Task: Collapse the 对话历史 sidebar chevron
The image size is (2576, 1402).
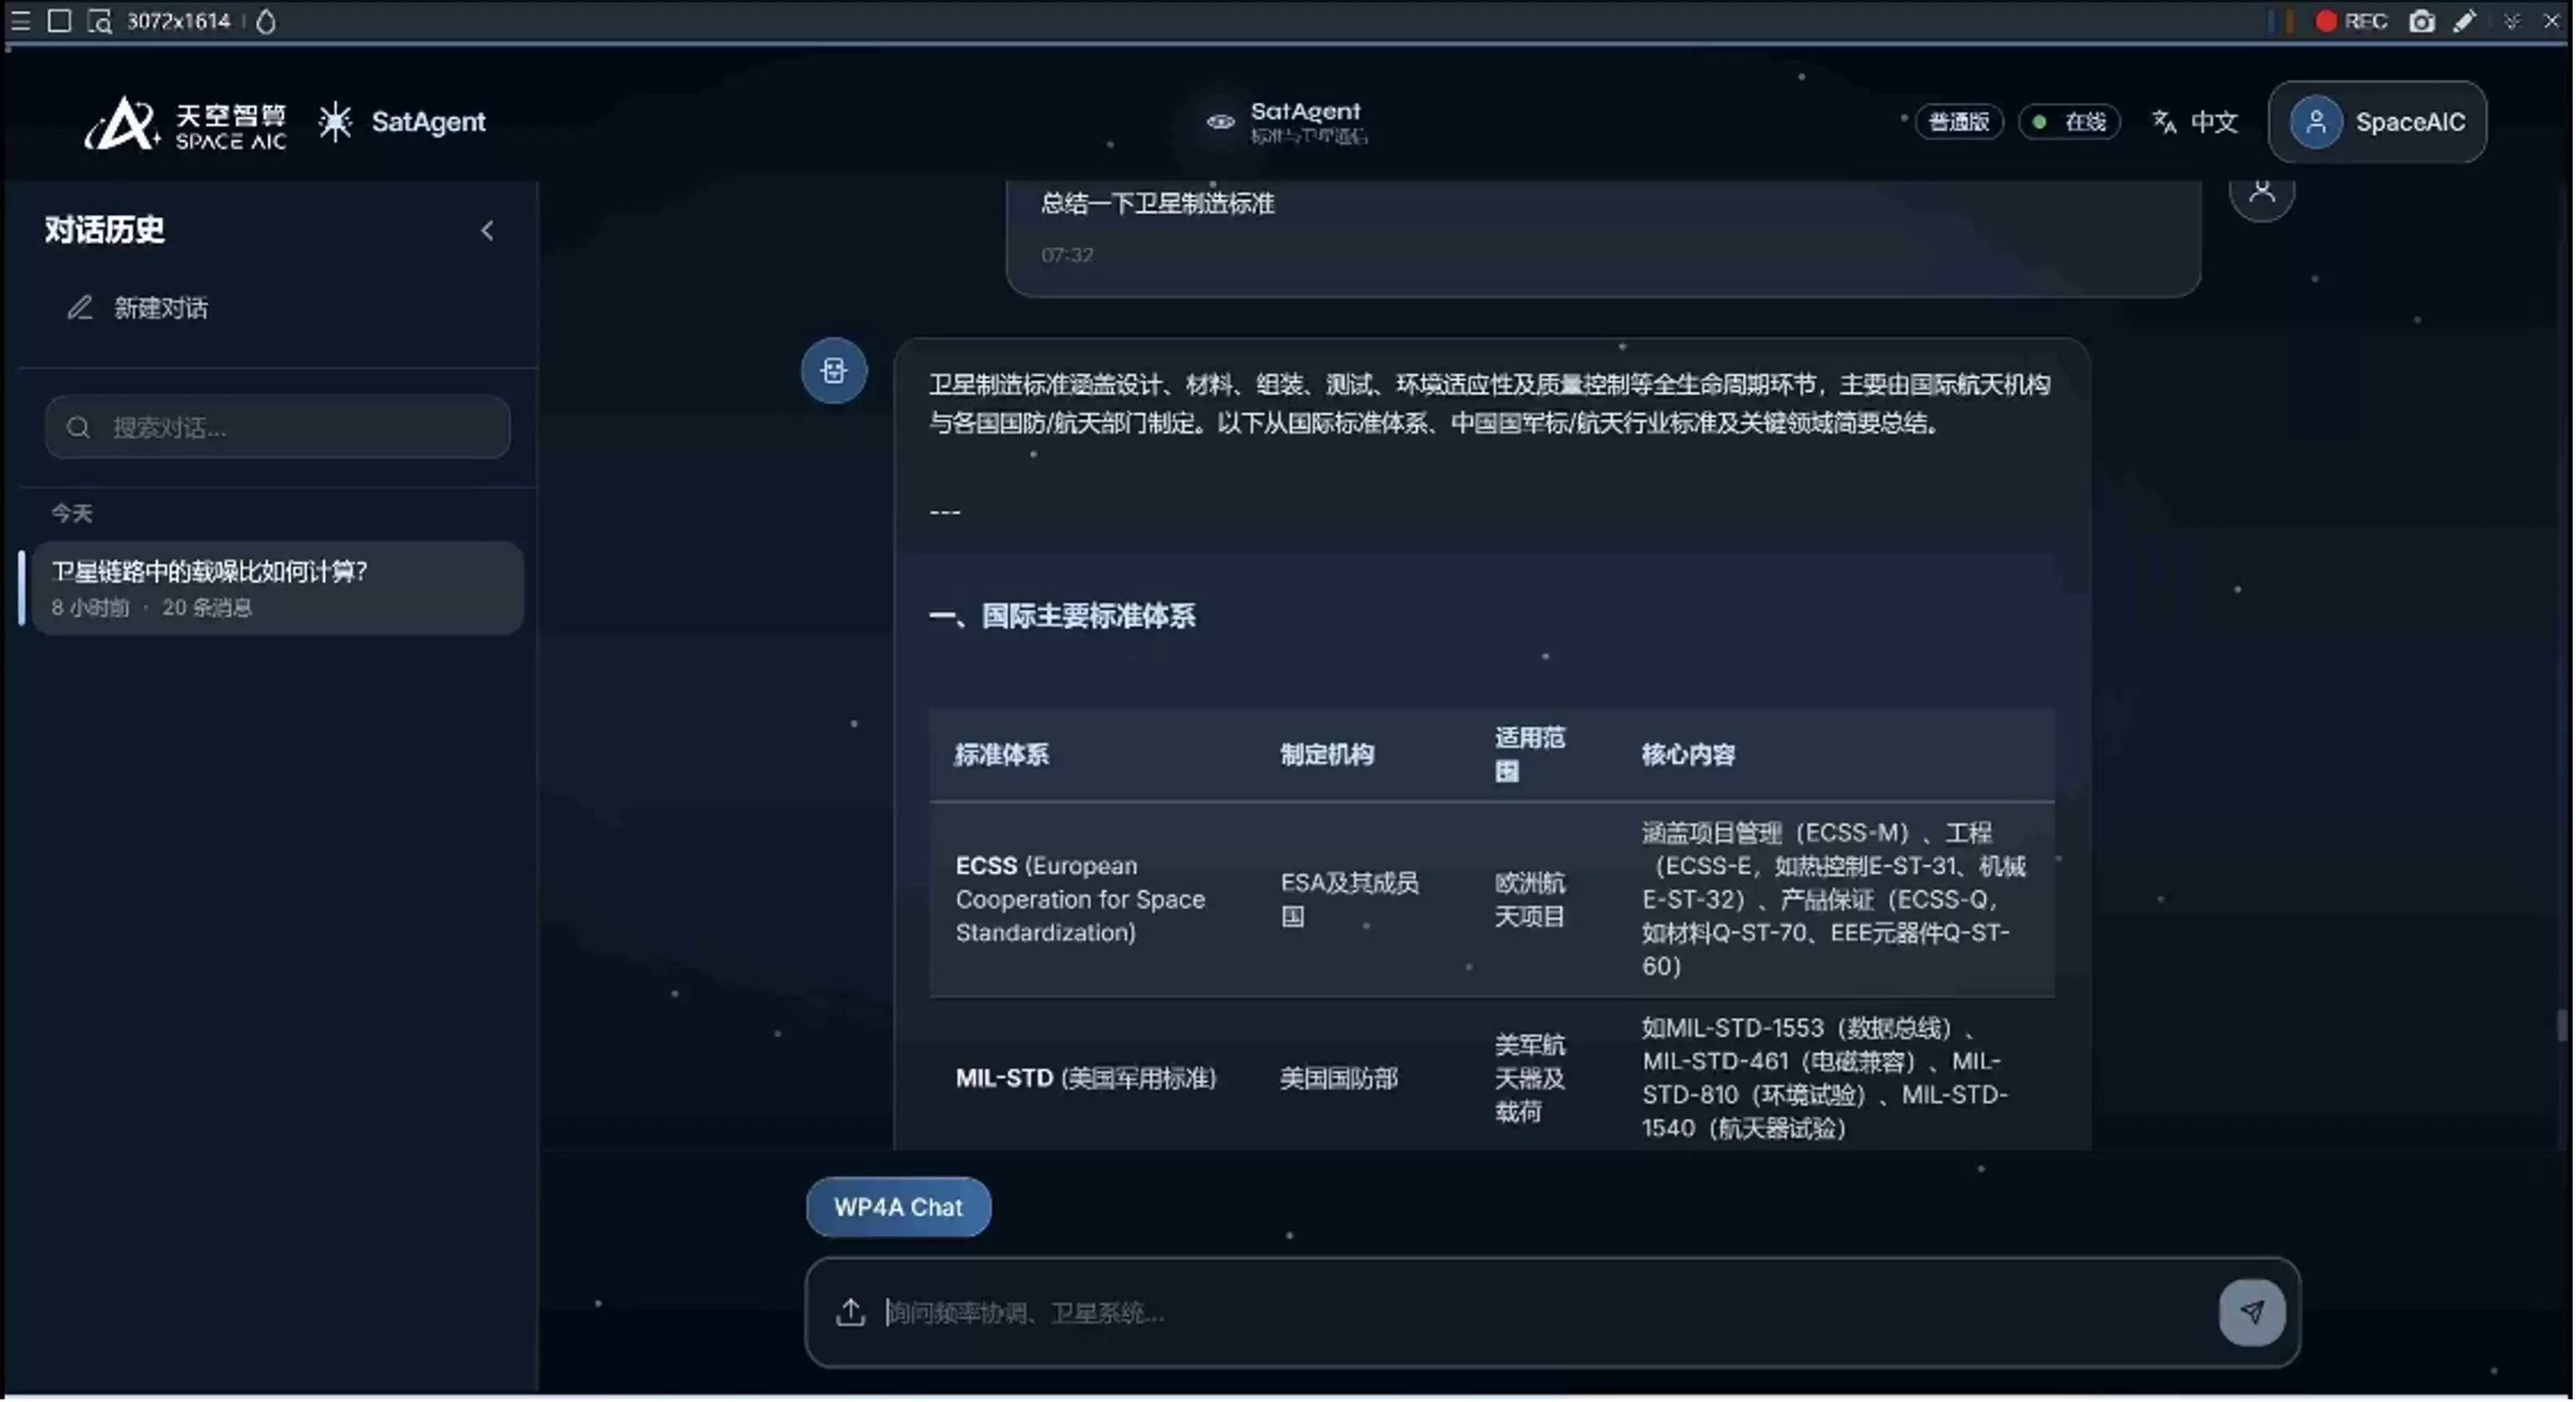Action: 487,231
